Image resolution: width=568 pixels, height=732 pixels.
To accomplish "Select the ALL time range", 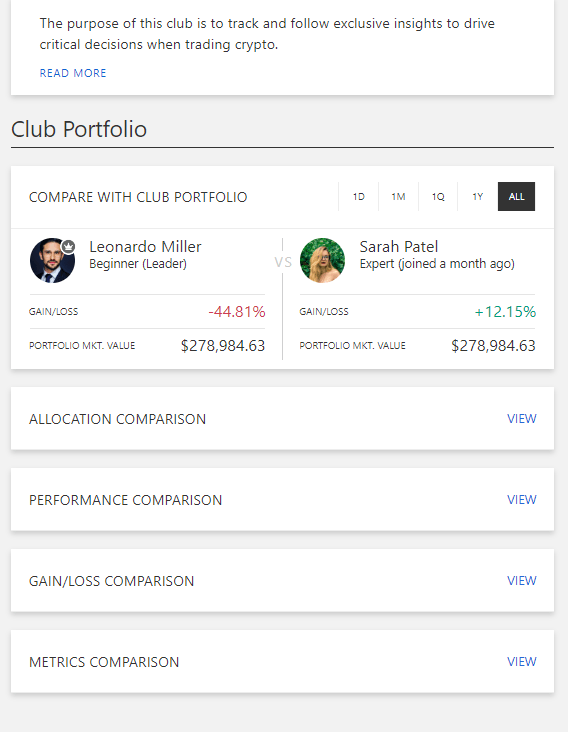I will tap(516, 197).
